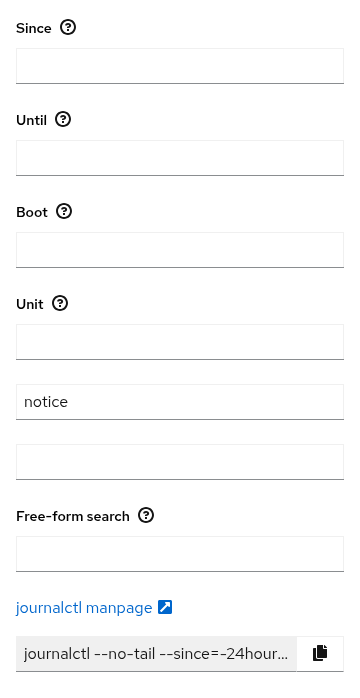Select the Boot input field
The height and width of the screenshot is (698, 360).
click(x=180, y=250)
